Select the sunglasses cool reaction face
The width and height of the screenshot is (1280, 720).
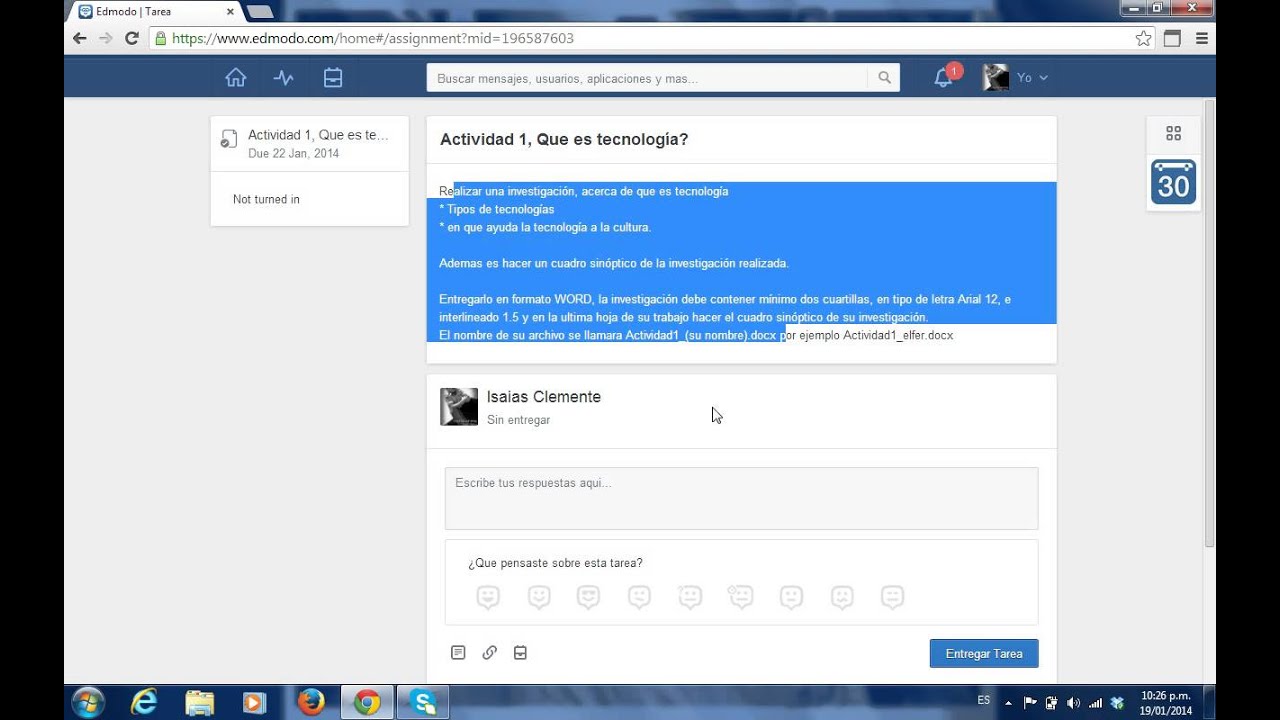589,597
